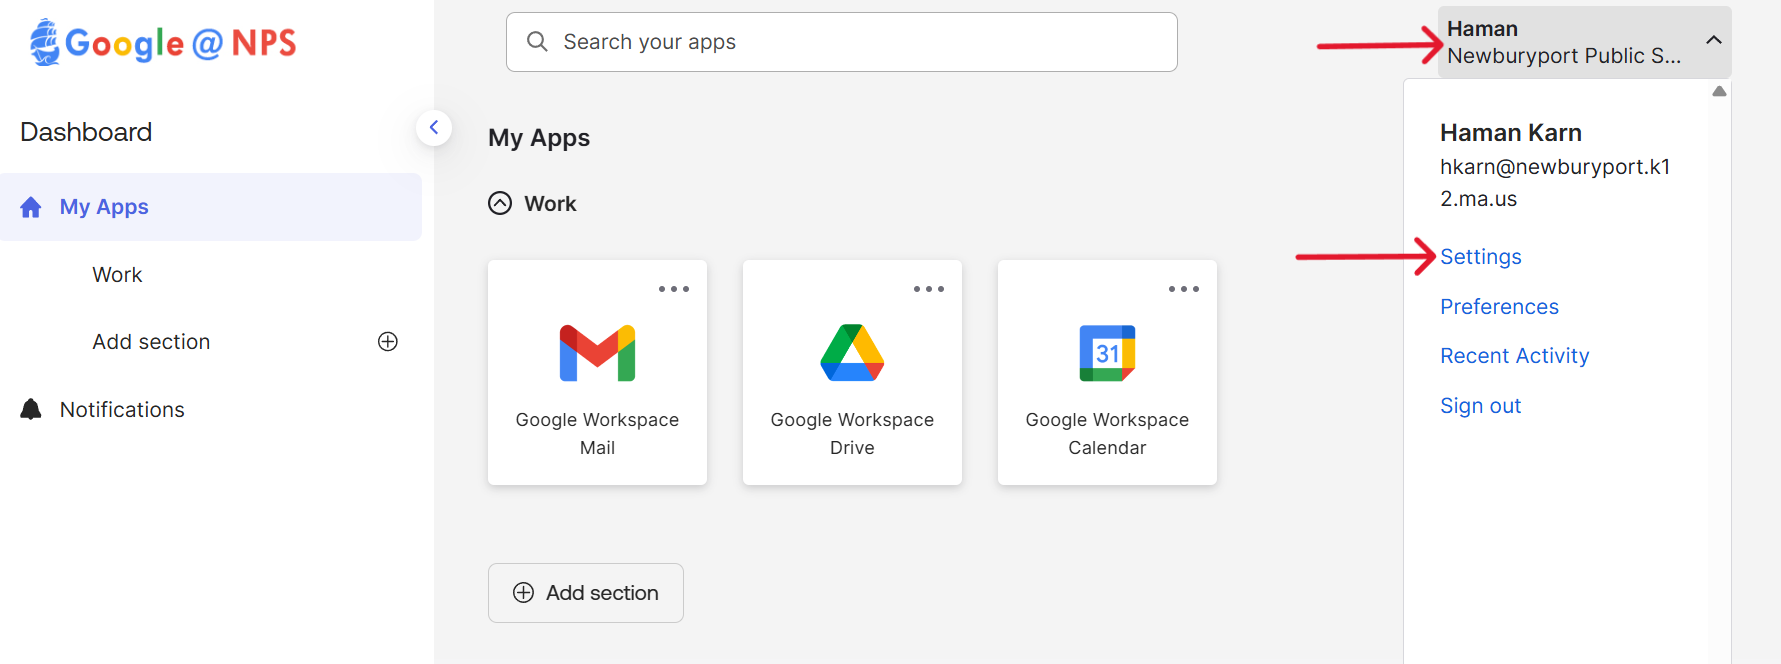Click the Notifications bell in the sidebar
This screenshot has width=1781, height=664.
coord(32,410)
